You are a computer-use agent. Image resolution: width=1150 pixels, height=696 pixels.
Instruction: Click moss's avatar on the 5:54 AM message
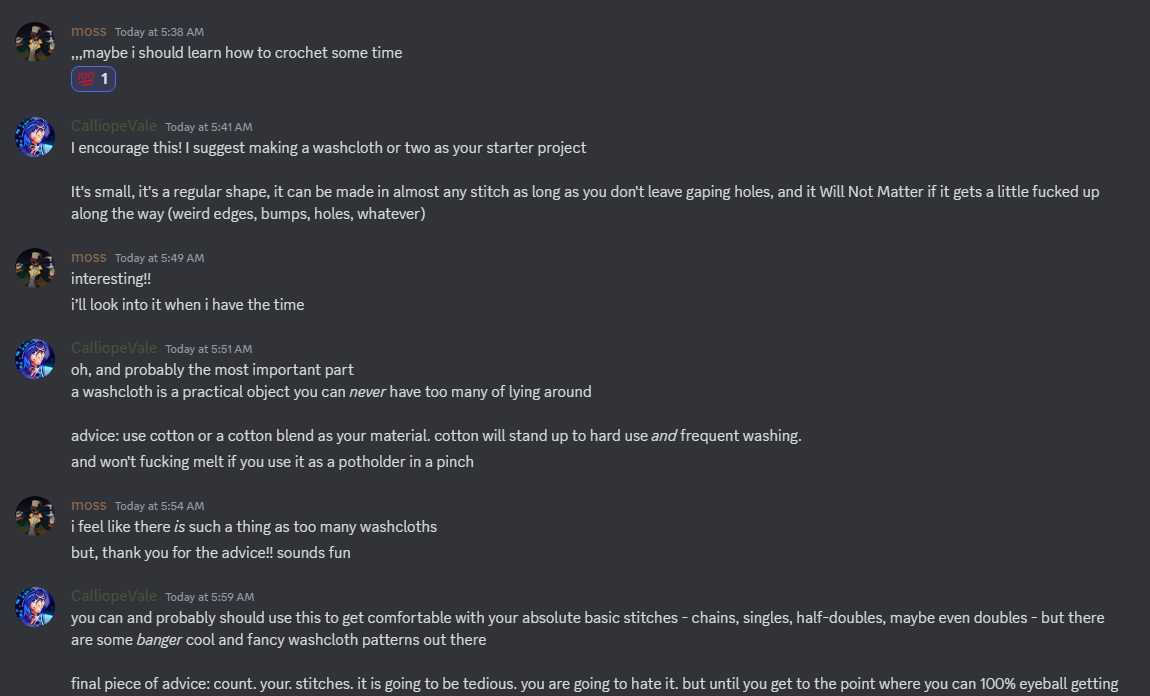(x=35, y=516)
